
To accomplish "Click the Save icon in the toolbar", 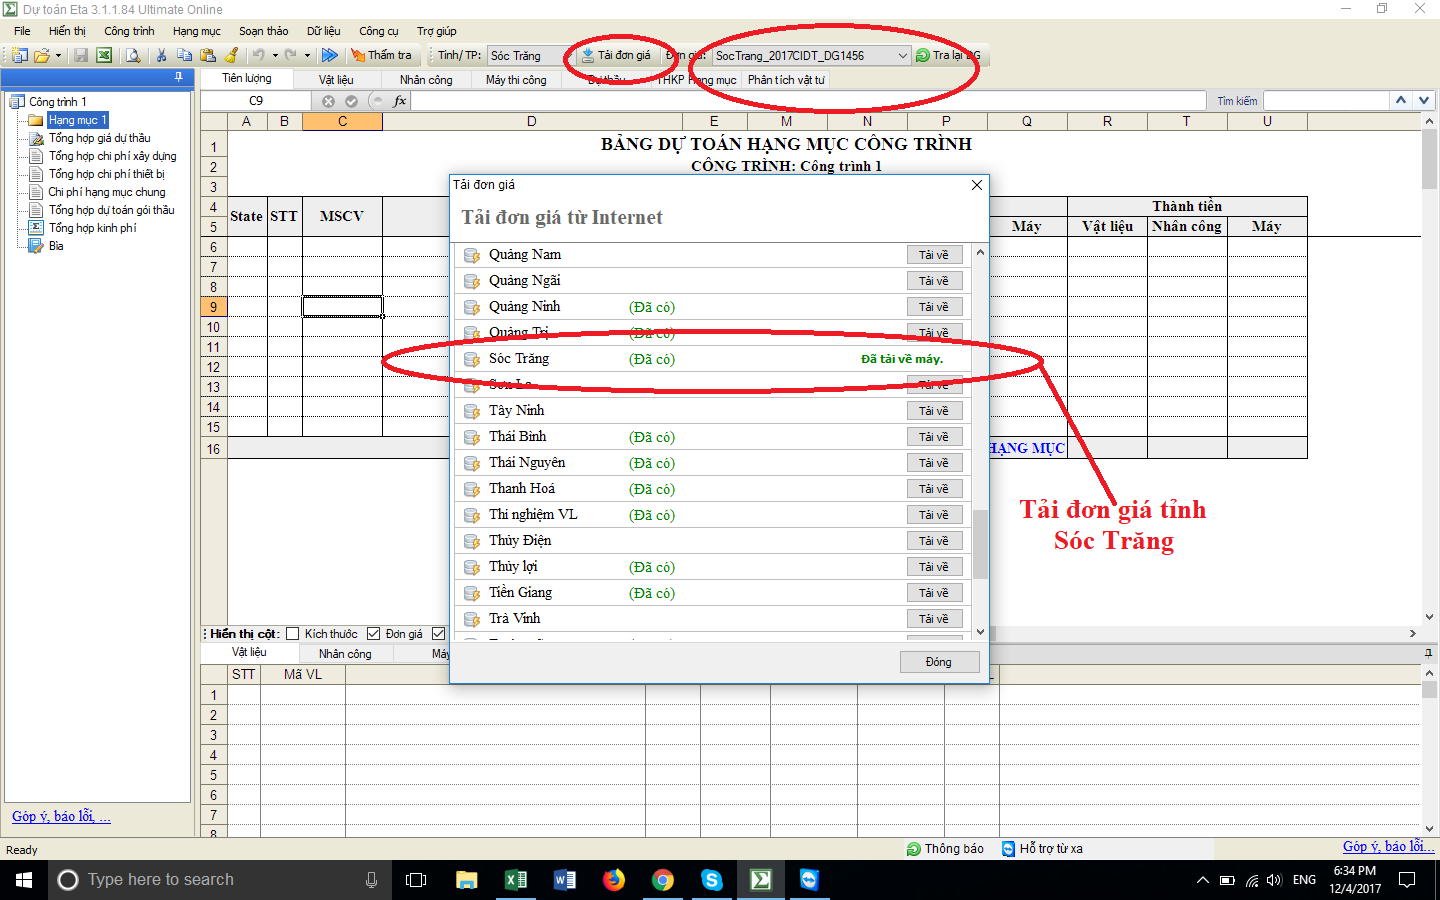I will (x=81, y=55).
